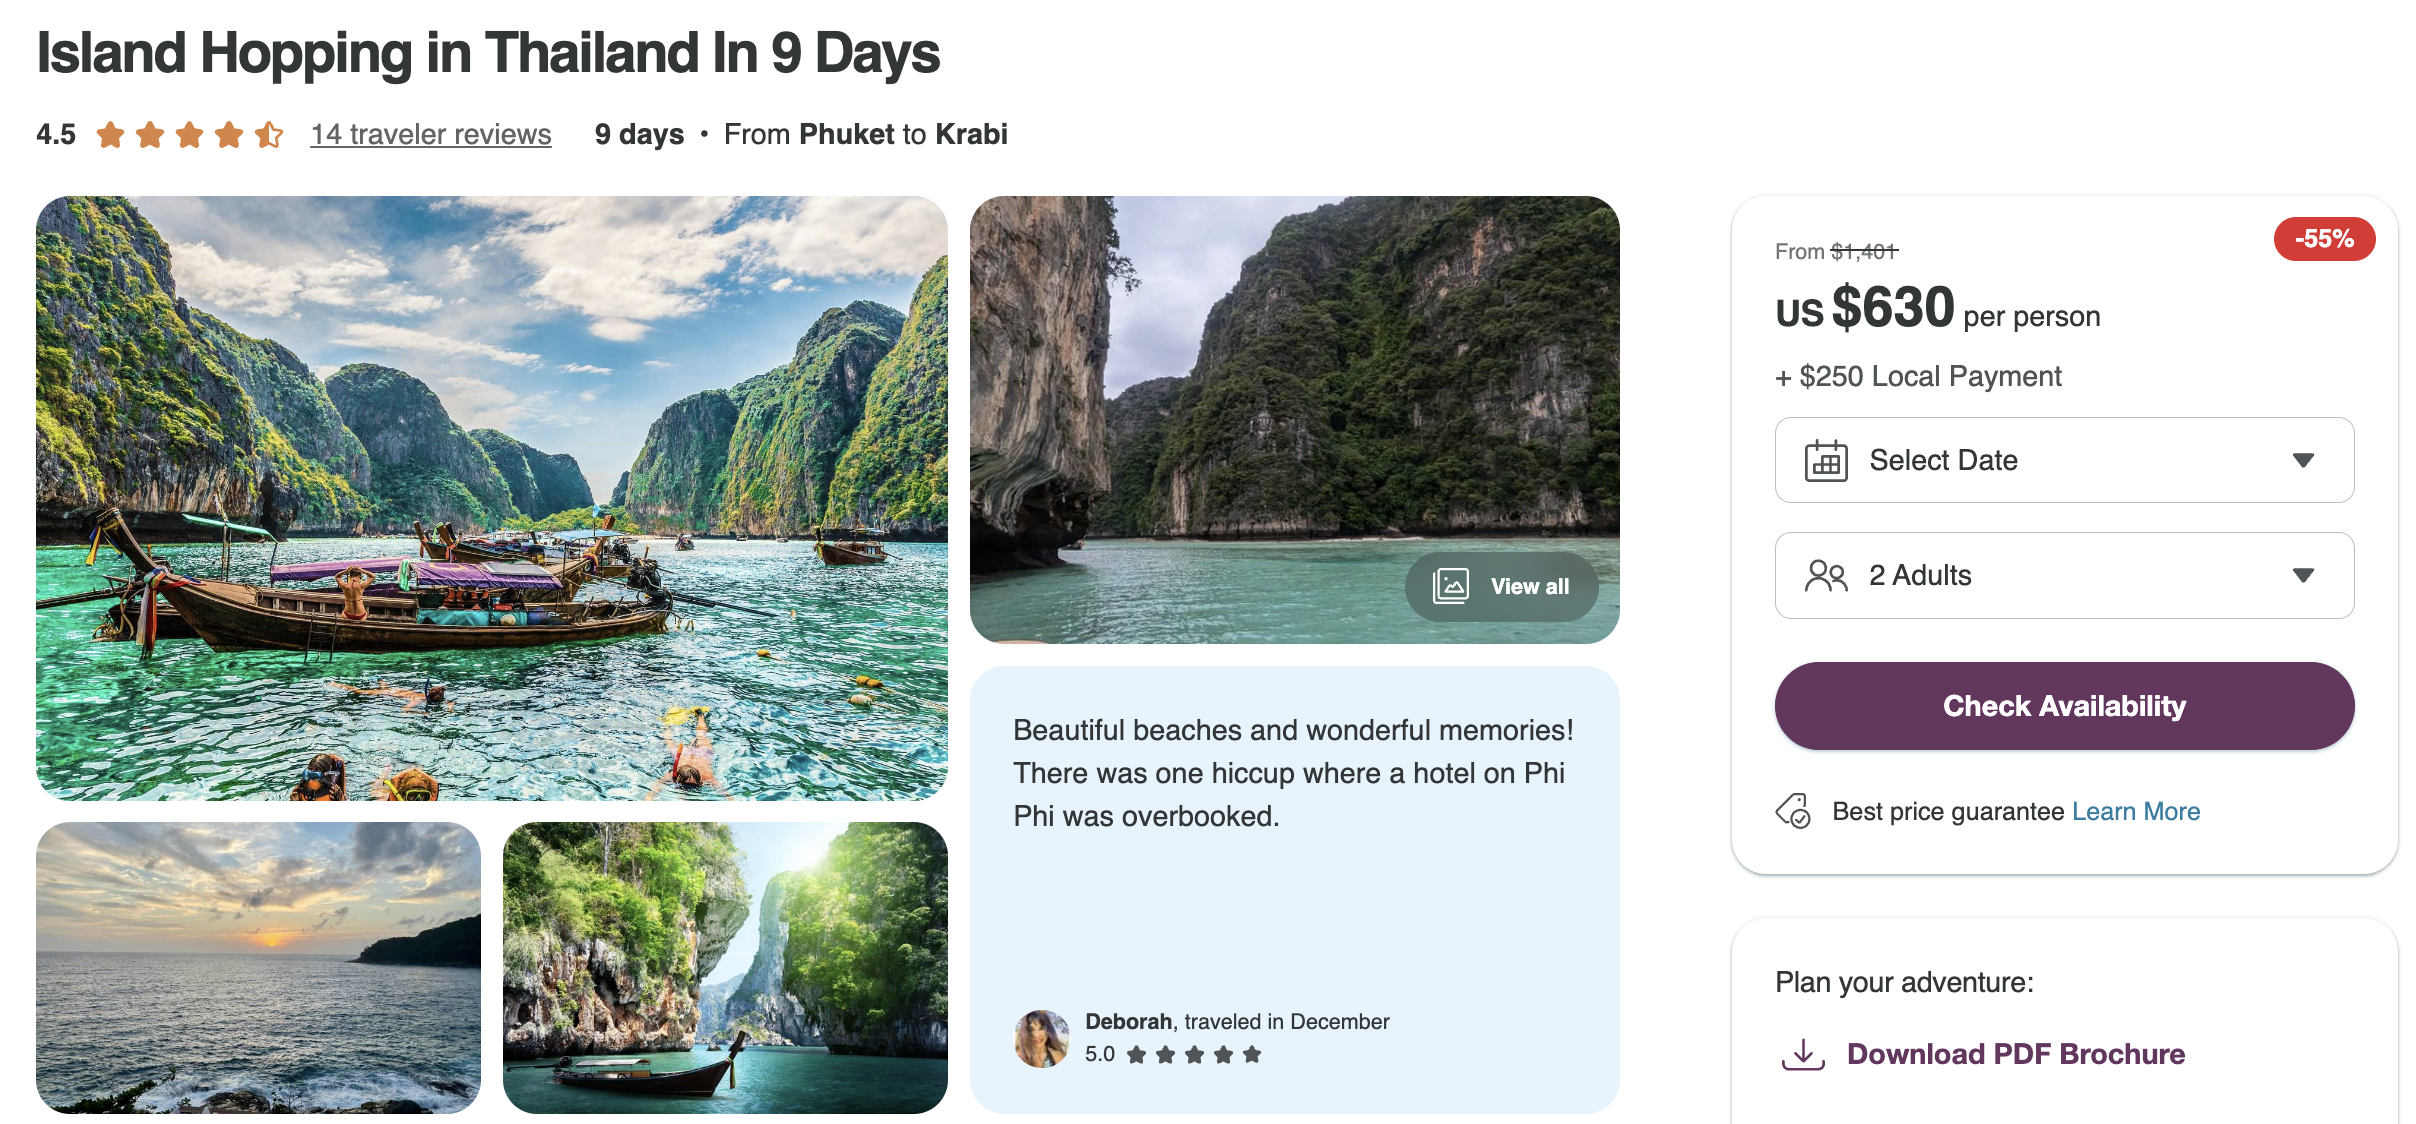2416x1124 pixels.
Task: Click Deborah's profile avatar
Action: coord(1042,1037)
